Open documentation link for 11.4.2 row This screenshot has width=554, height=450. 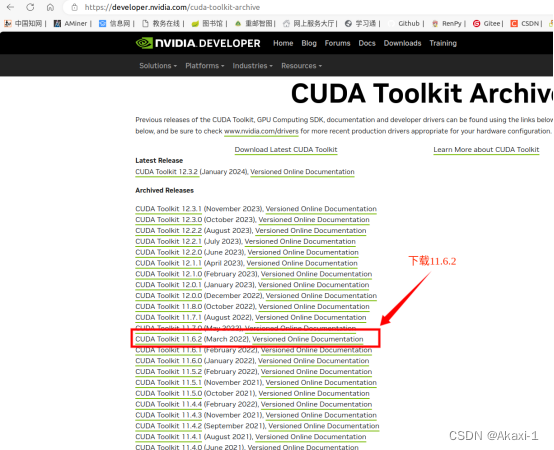tap(324, 426)
